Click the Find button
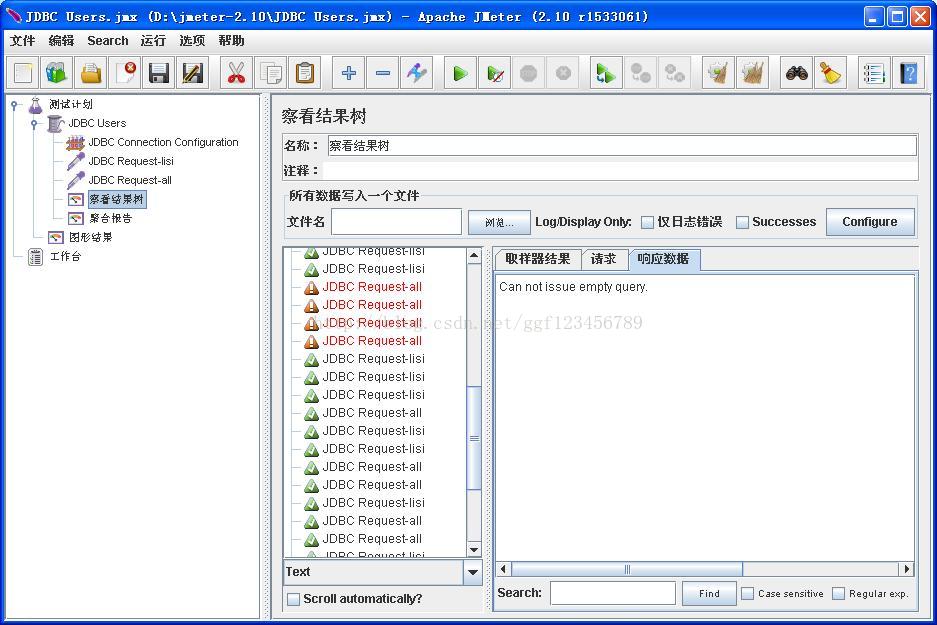Viewport: 937px width, 625px height. [709, 593]
